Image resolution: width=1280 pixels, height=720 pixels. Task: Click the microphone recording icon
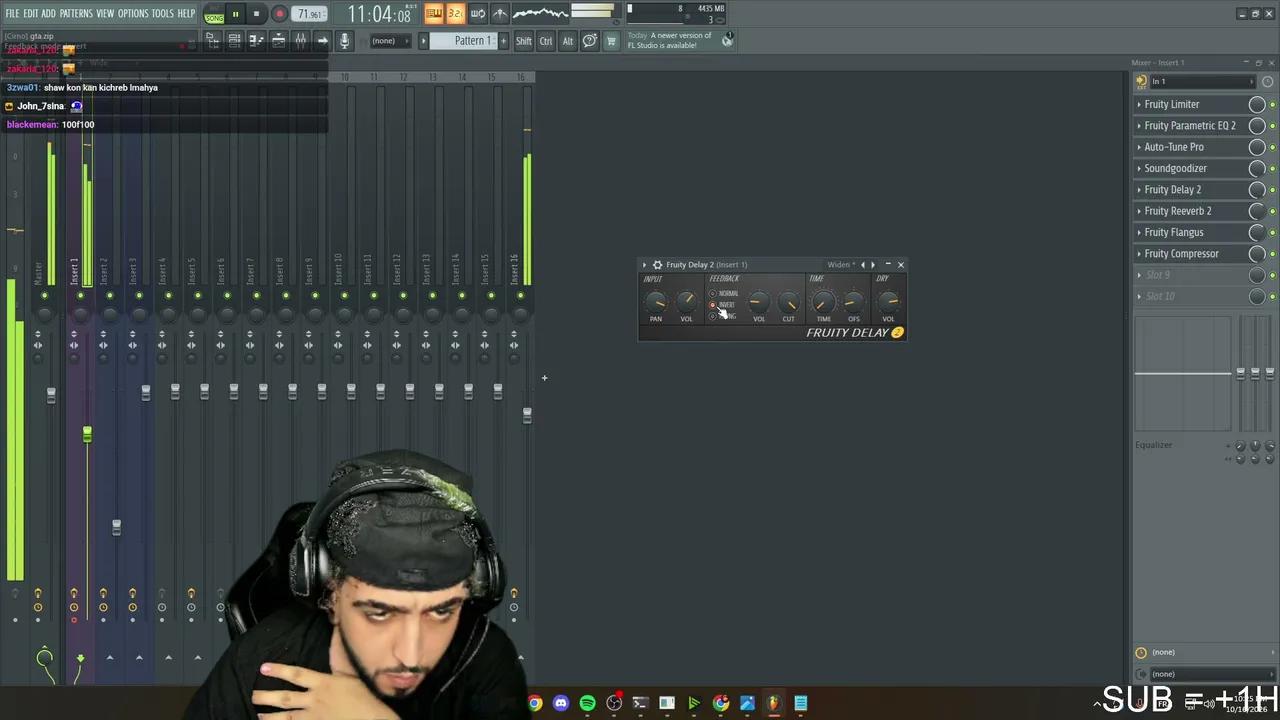[x=344, y=40]
